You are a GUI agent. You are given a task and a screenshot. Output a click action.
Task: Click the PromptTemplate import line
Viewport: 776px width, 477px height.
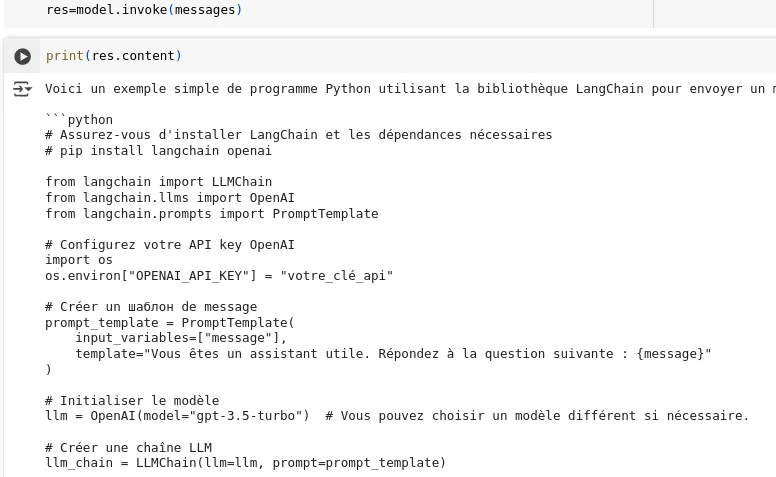pyautogui.click(x=211, y=213)
